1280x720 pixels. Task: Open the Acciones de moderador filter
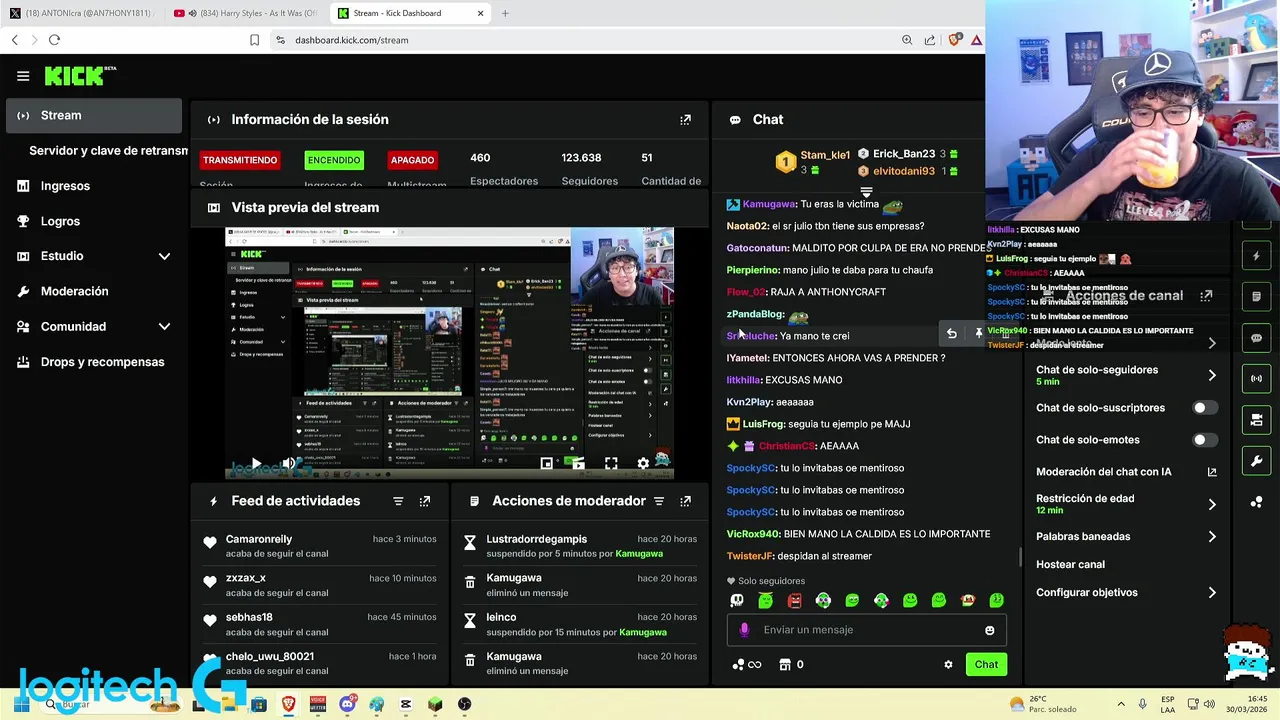(659, 501)
